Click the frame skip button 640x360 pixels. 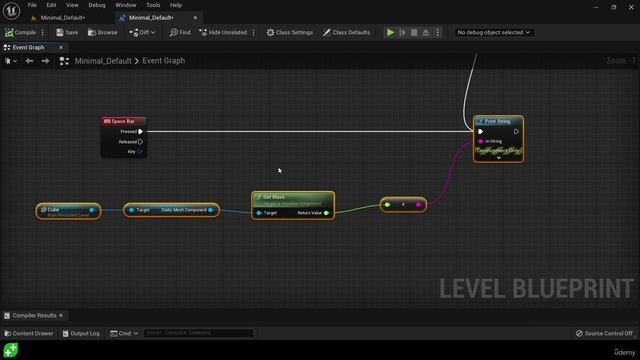(402, 32)
